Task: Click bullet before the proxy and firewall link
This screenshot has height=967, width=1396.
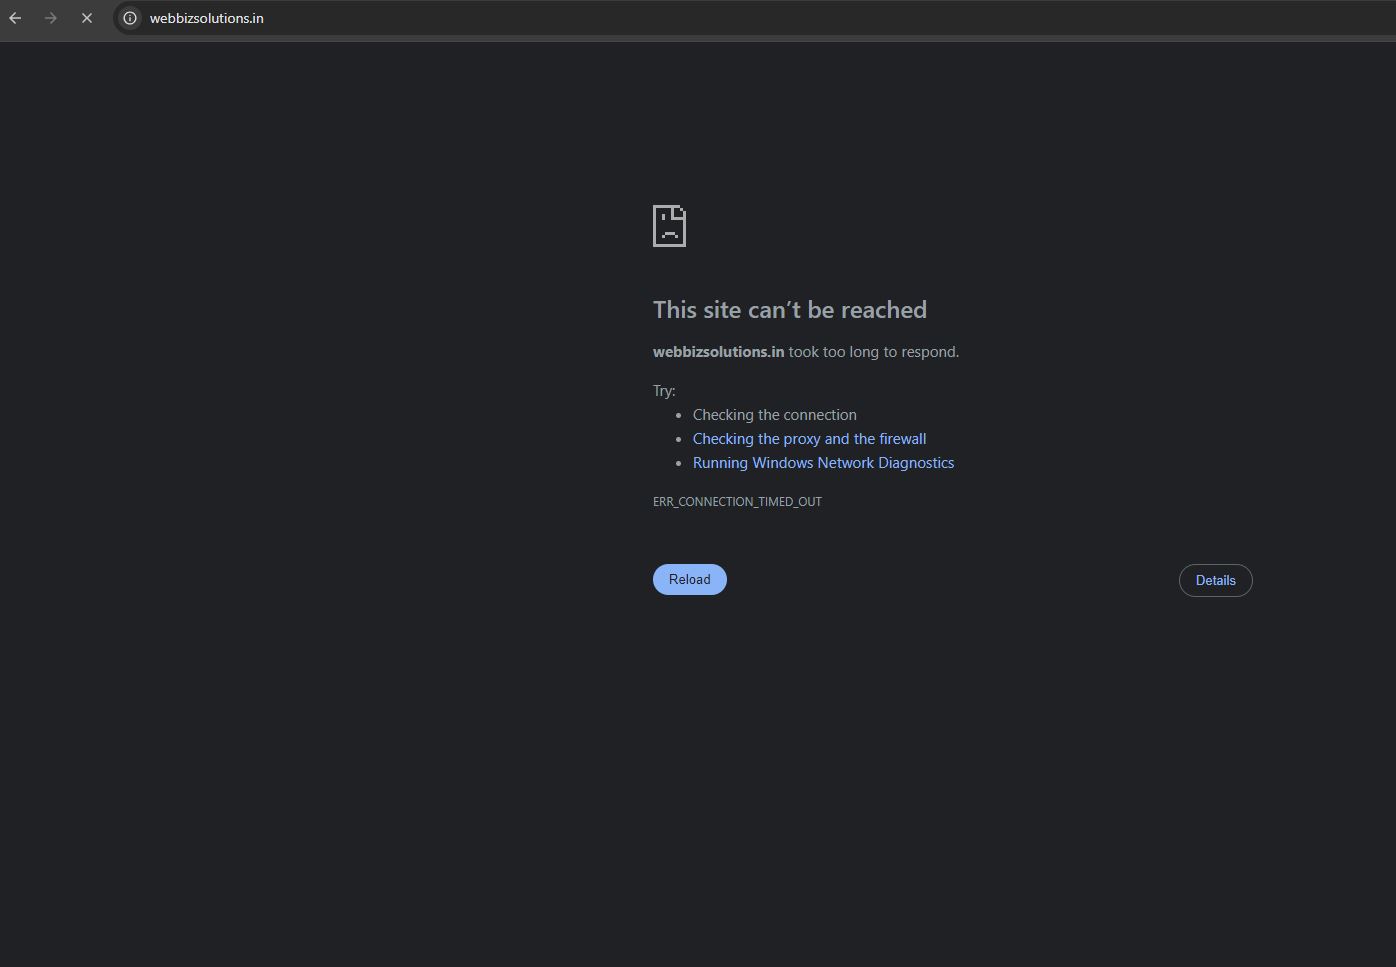Action: pyautogui.click(x=679, y=440)
